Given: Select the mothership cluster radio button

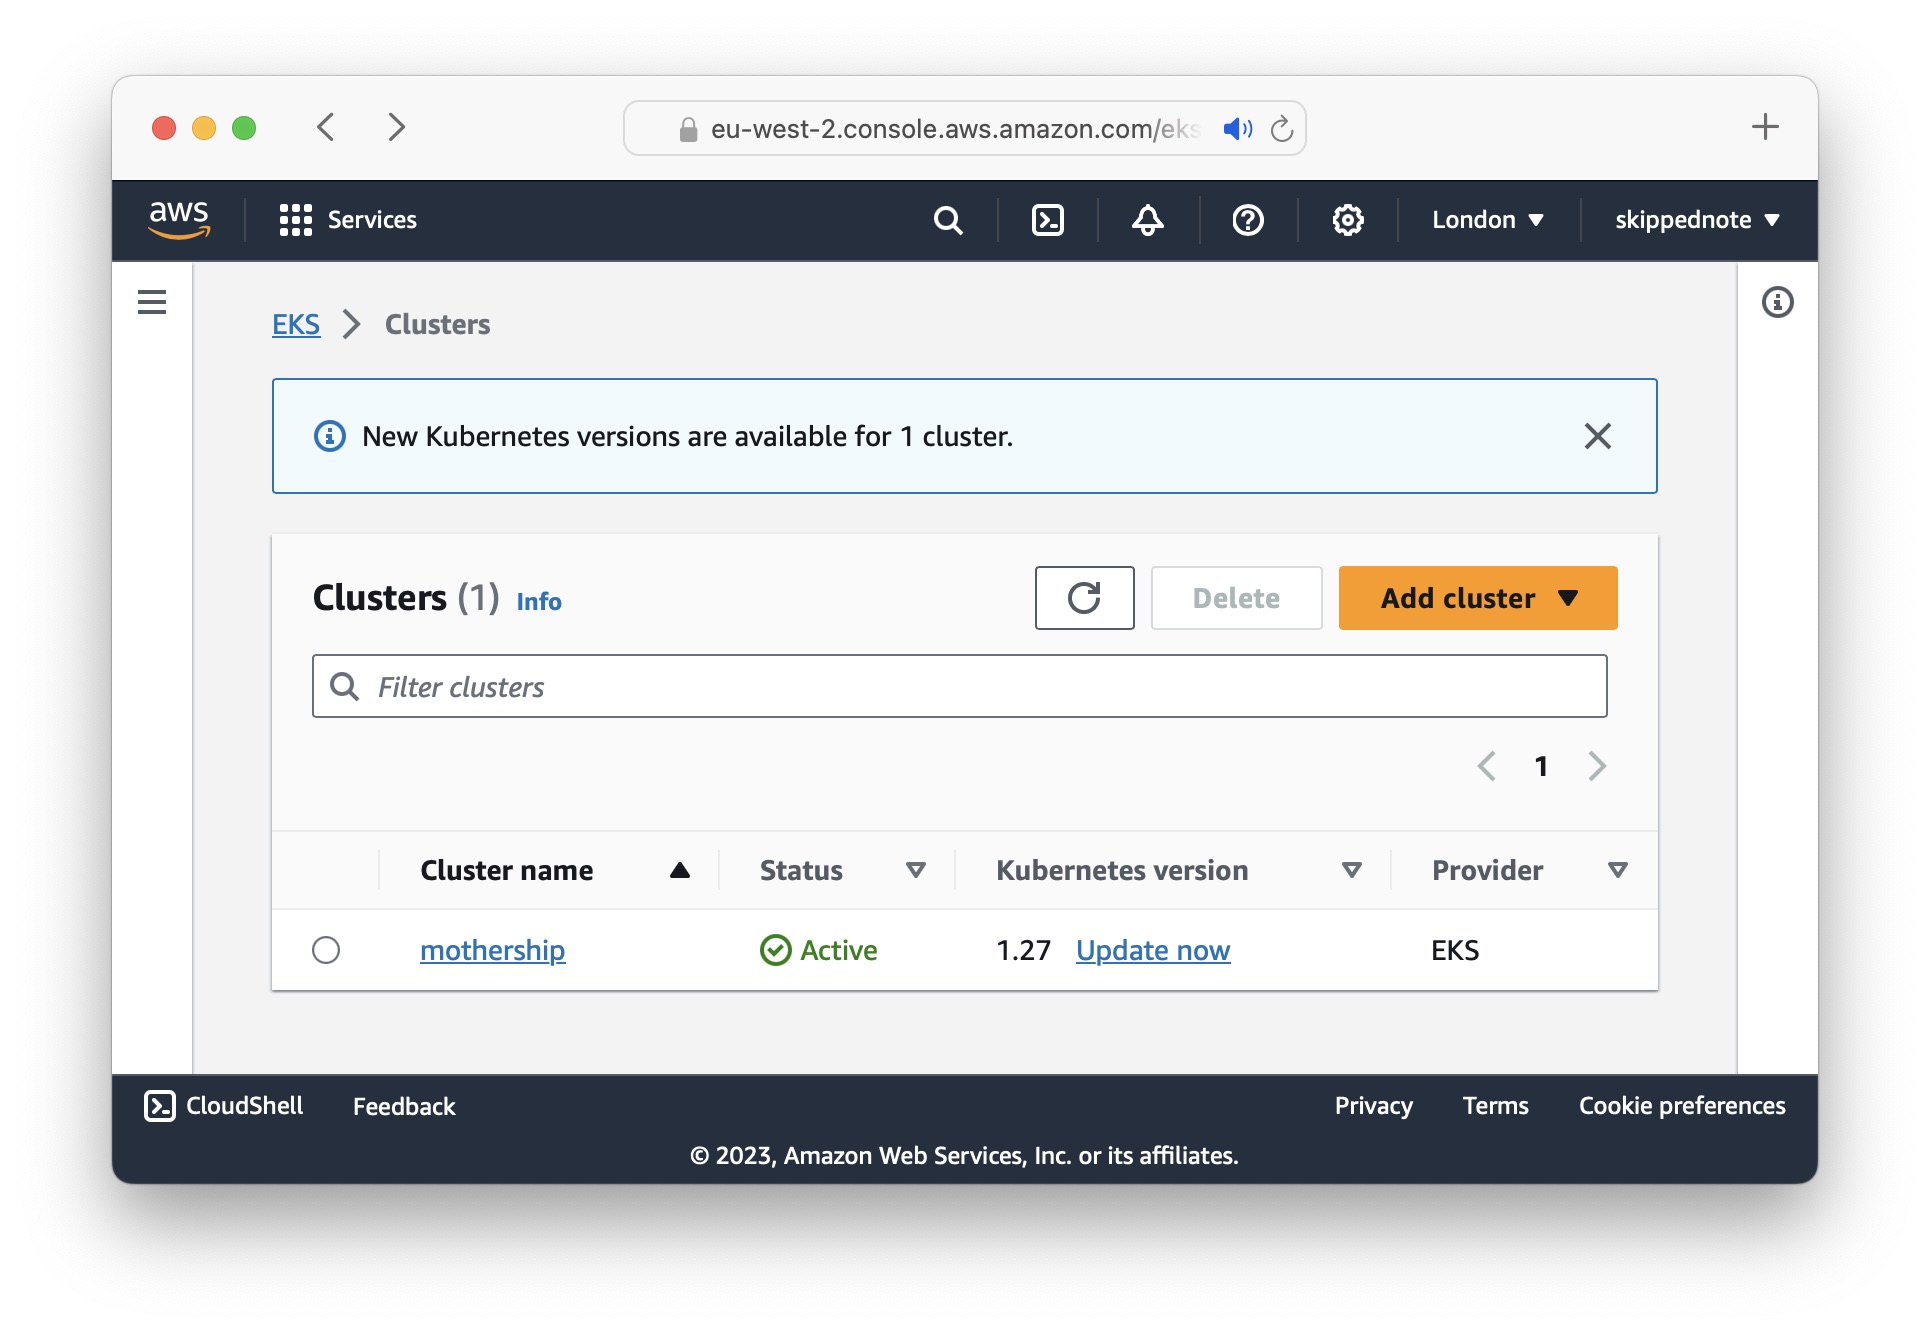Looking at the screenshot, I should point(326,950).
